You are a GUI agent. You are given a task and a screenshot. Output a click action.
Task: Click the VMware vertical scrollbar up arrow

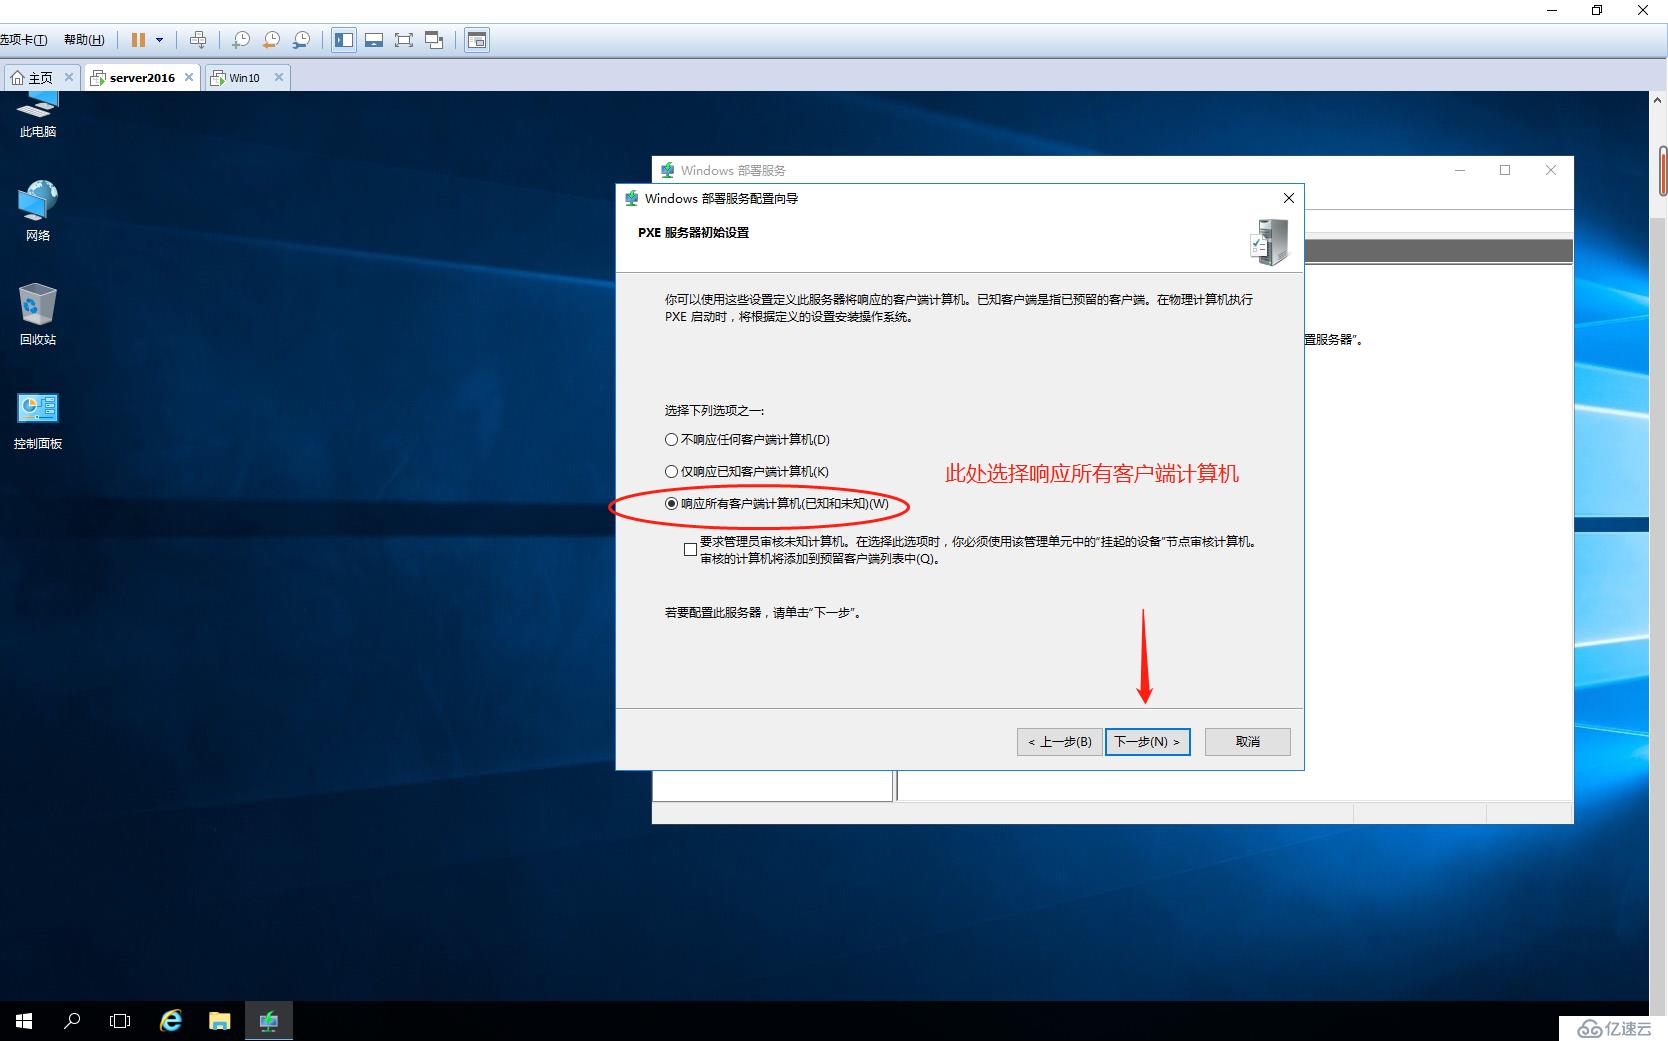1658,101
